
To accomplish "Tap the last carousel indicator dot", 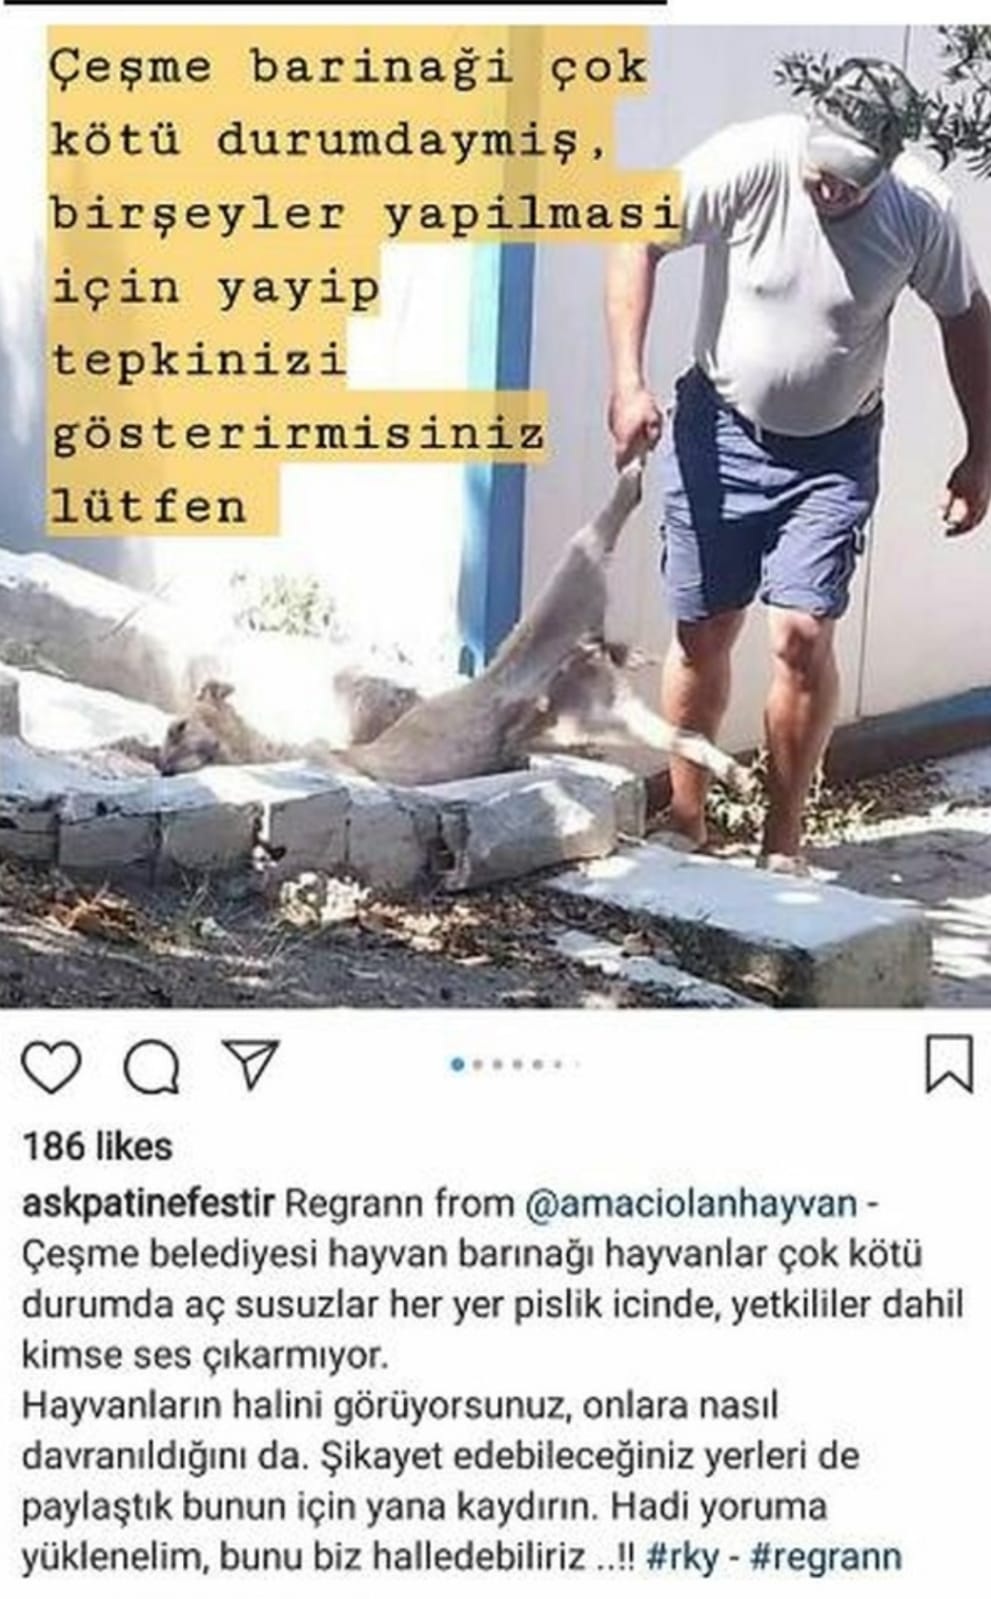I will [x=578, y=1064].
